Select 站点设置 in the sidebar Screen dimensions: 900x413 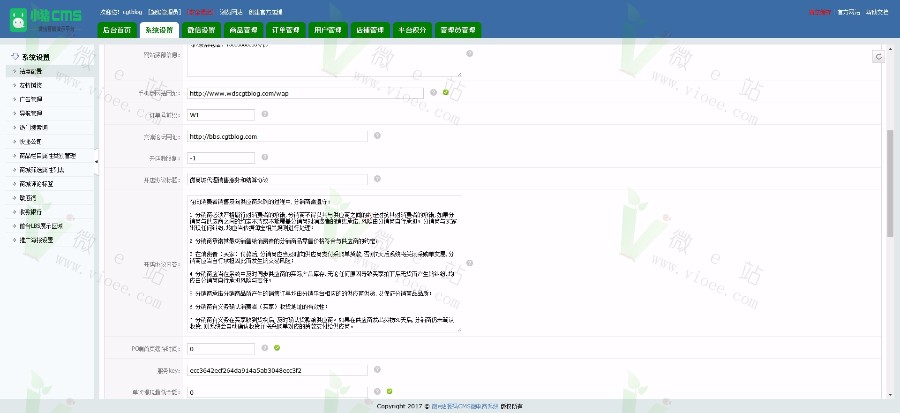(x=49, y=71)
